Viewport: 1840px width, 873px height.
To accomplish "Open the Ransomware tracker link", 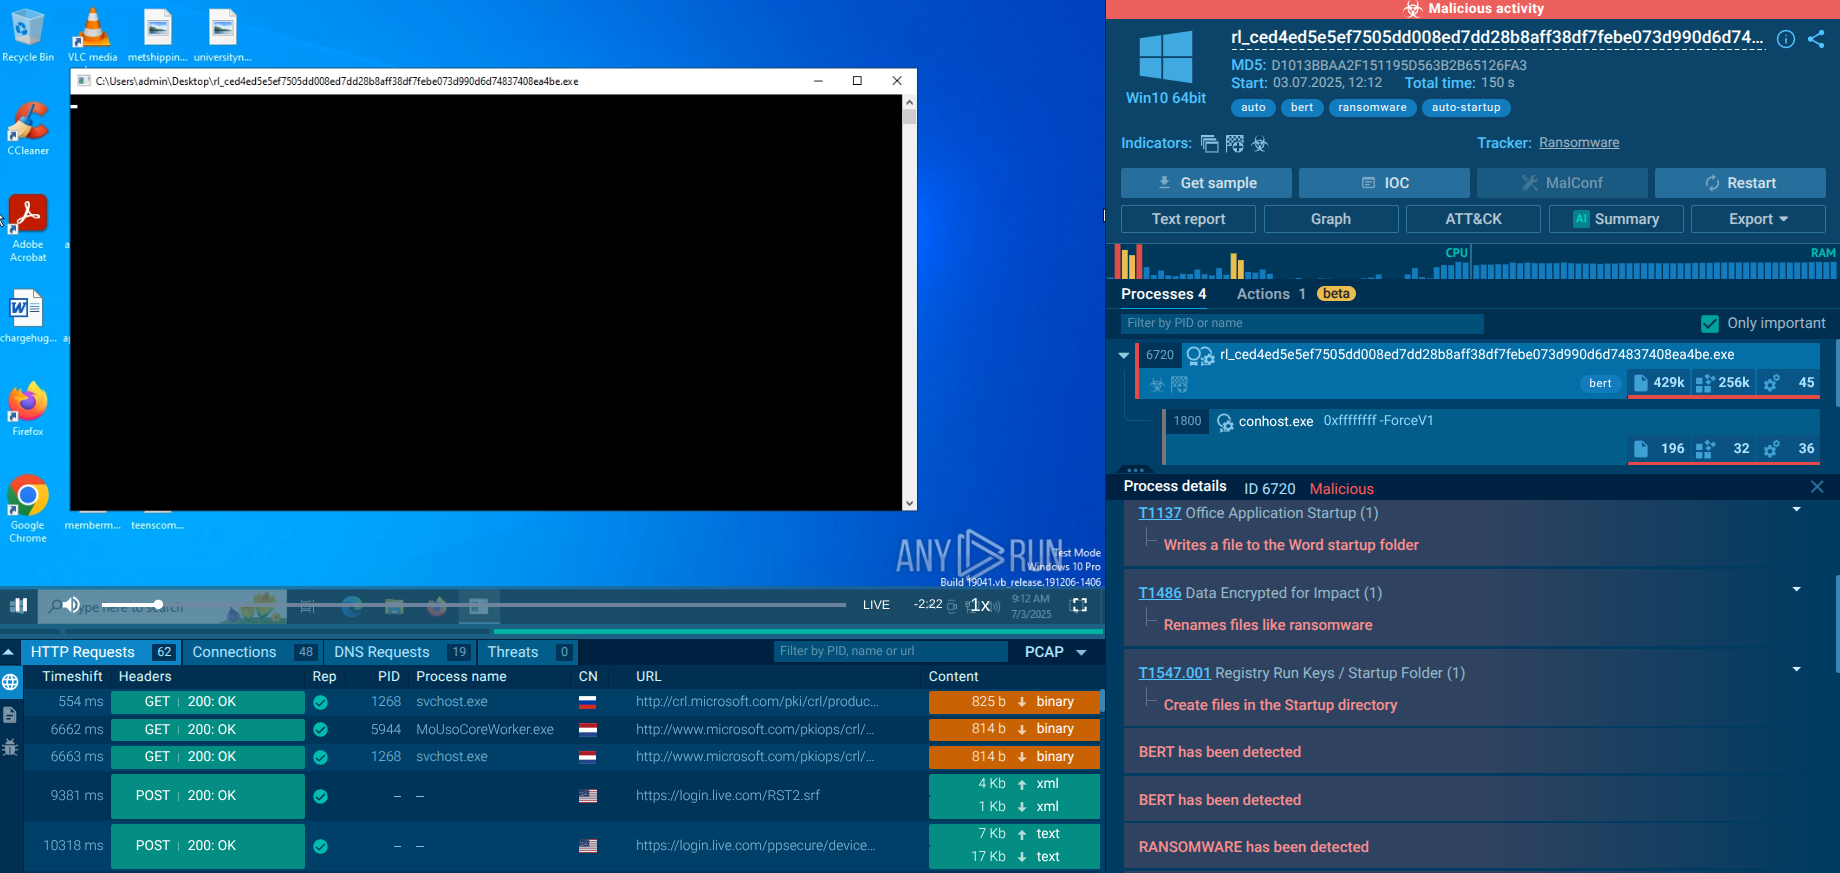I will [x=1579, y=143].
